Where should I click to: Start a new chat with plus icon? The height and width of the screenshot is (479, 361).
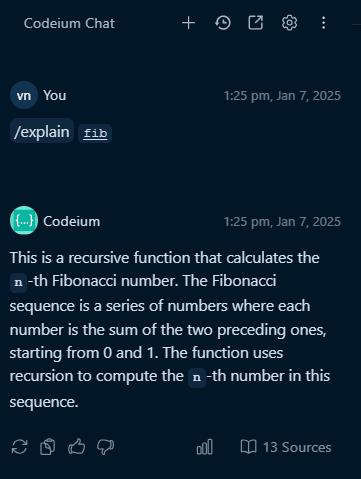click(188, 23)
